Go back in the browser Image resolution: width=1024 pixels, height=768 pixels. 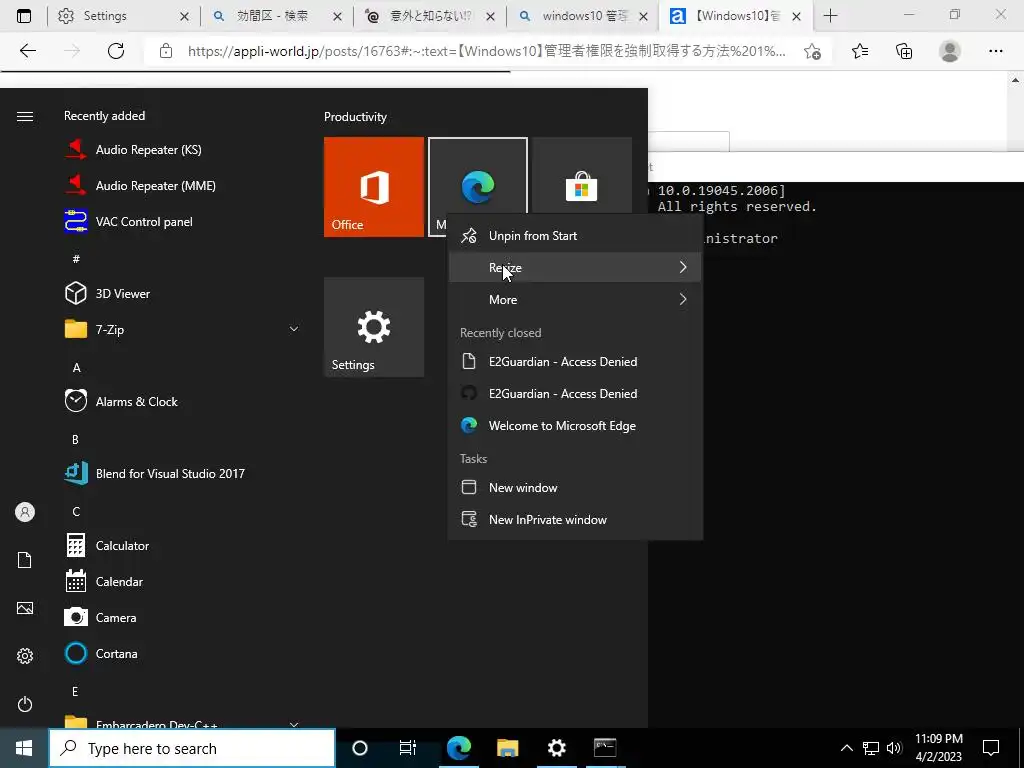click(x=27, y=51)
